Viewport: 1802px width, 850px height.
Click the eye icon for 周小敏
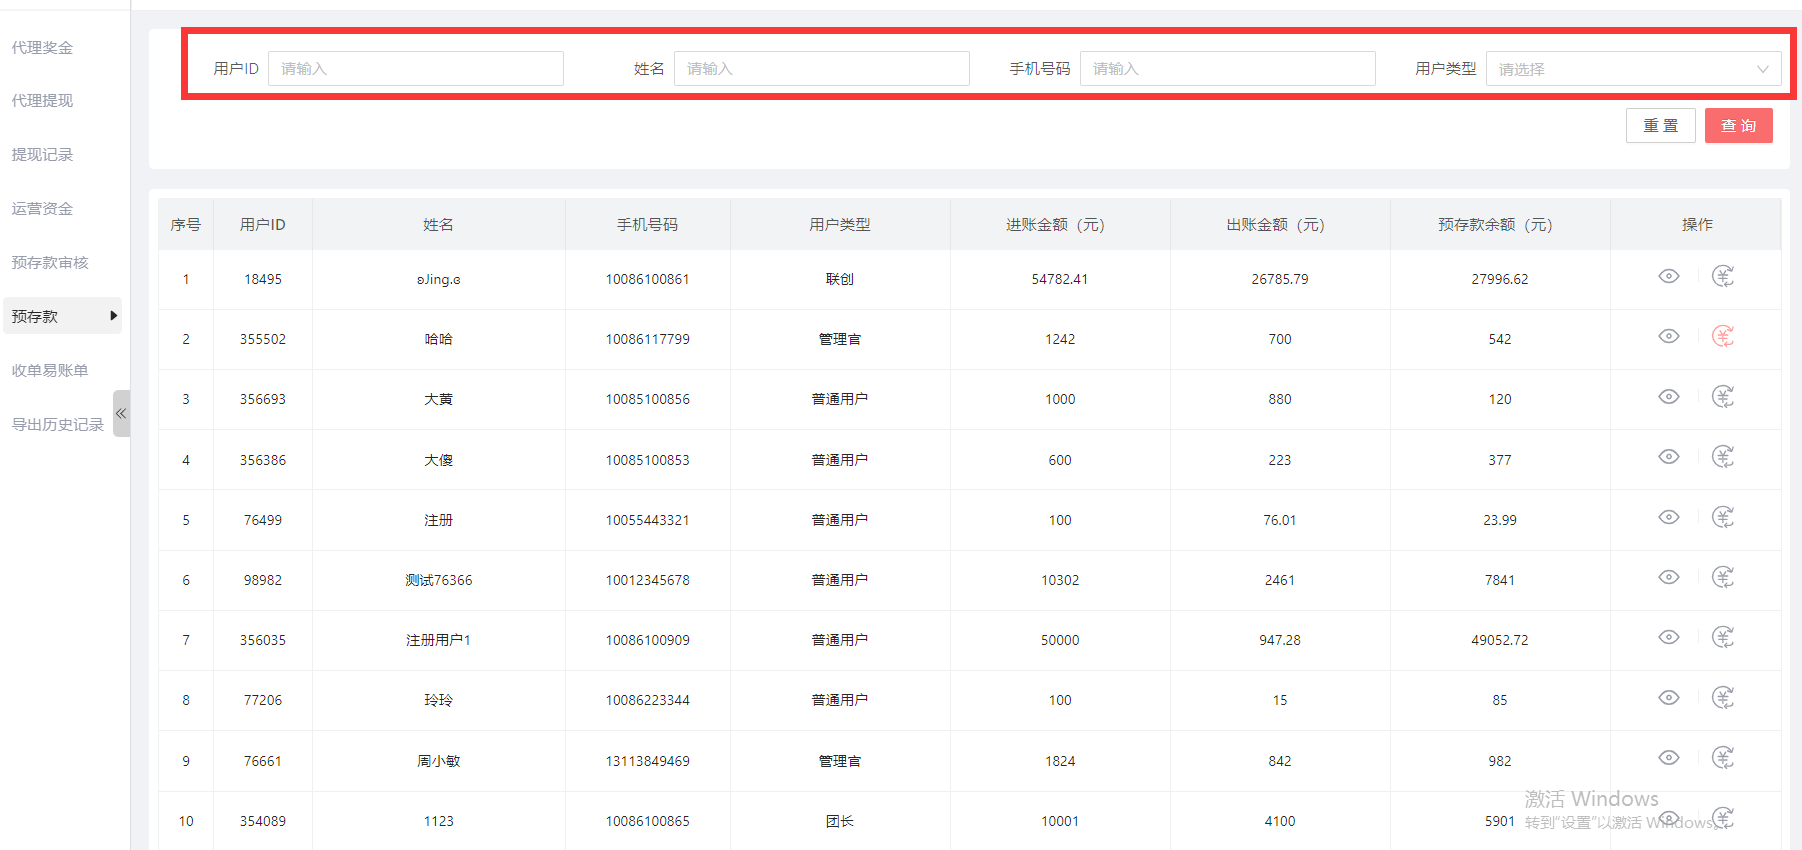[x=1668, y=758]
